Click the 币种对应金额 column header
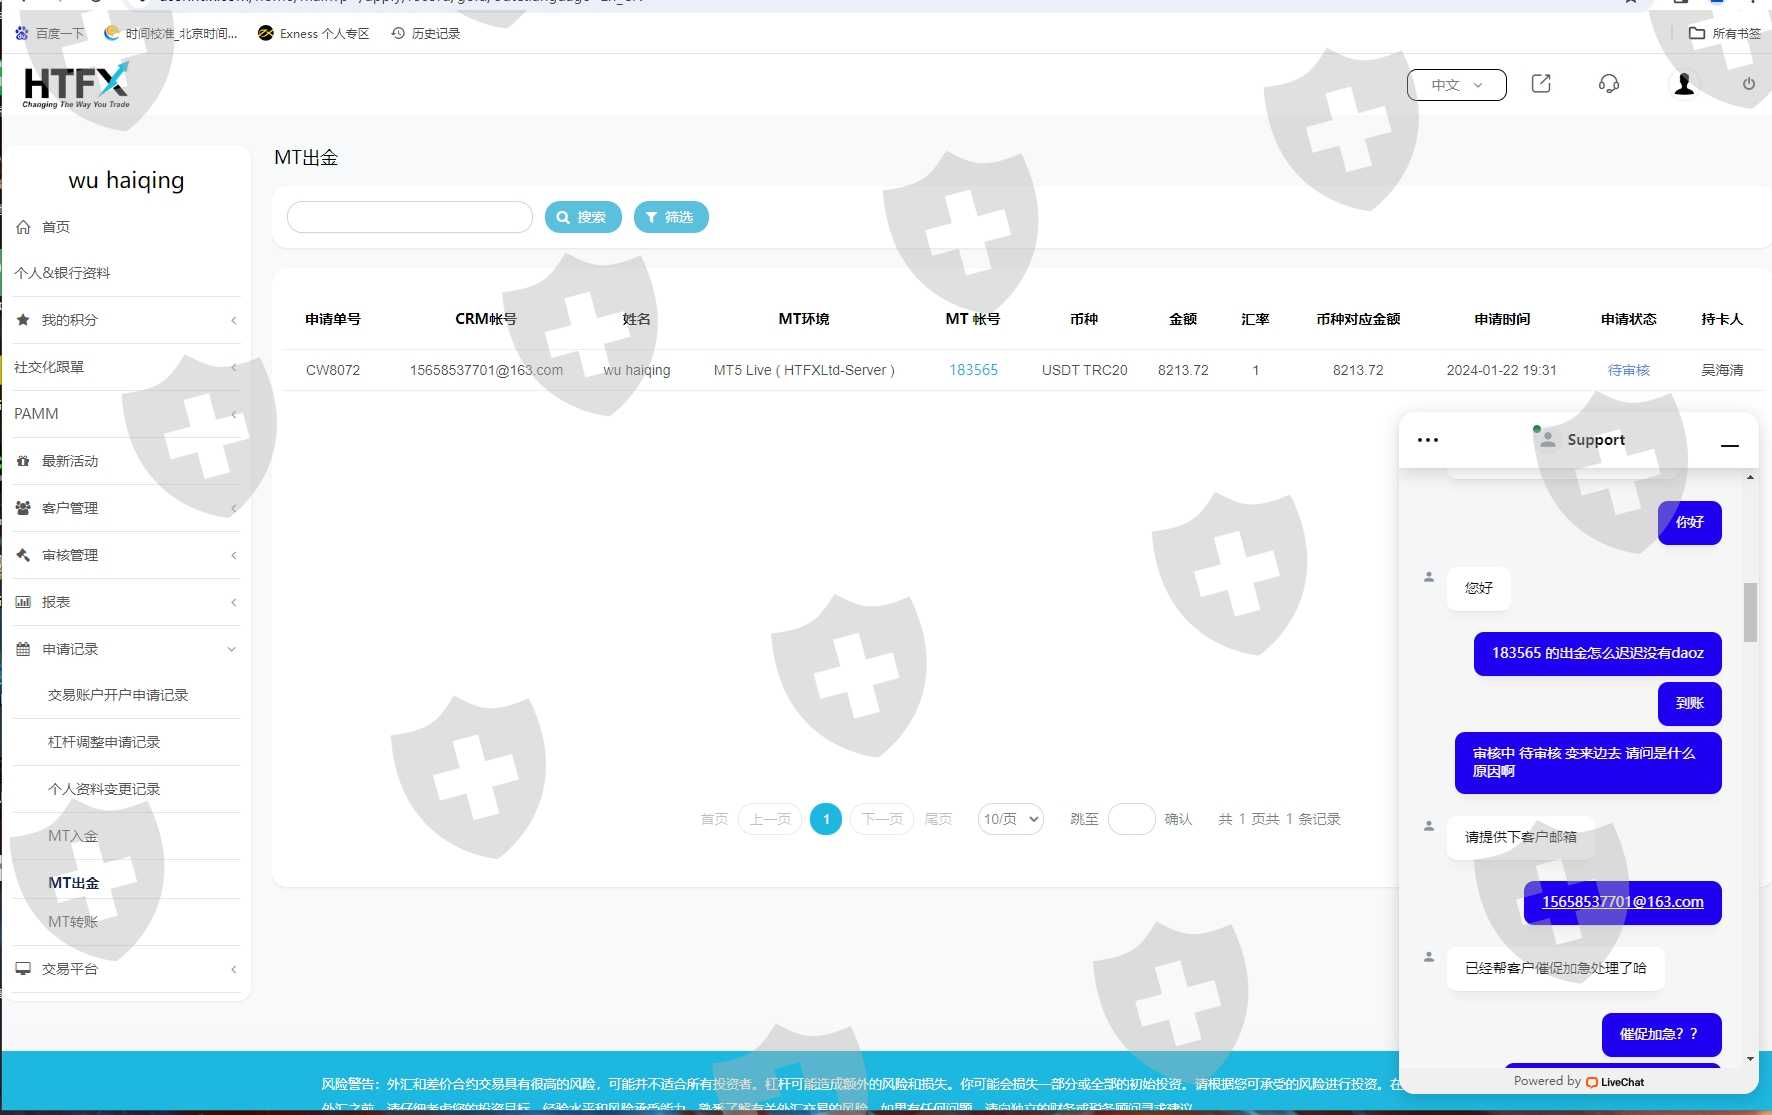Viewport: 1772px width, 1115px height. 1358,319
